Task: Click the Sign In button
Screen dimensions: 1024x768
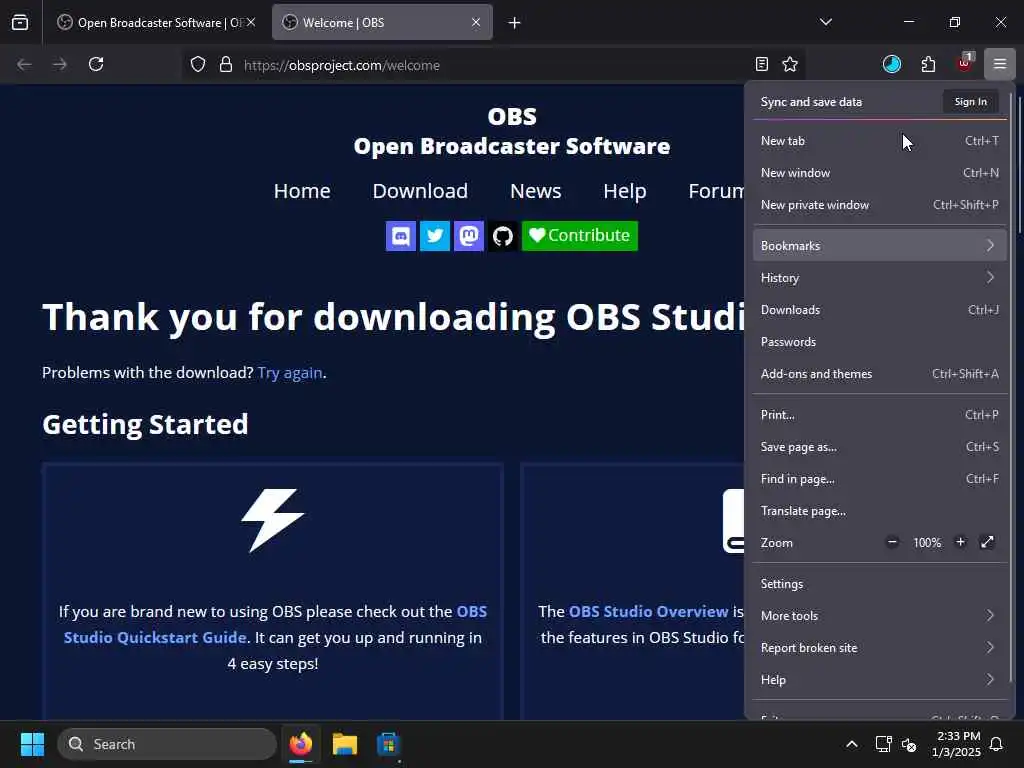Action: pos(970,101)
